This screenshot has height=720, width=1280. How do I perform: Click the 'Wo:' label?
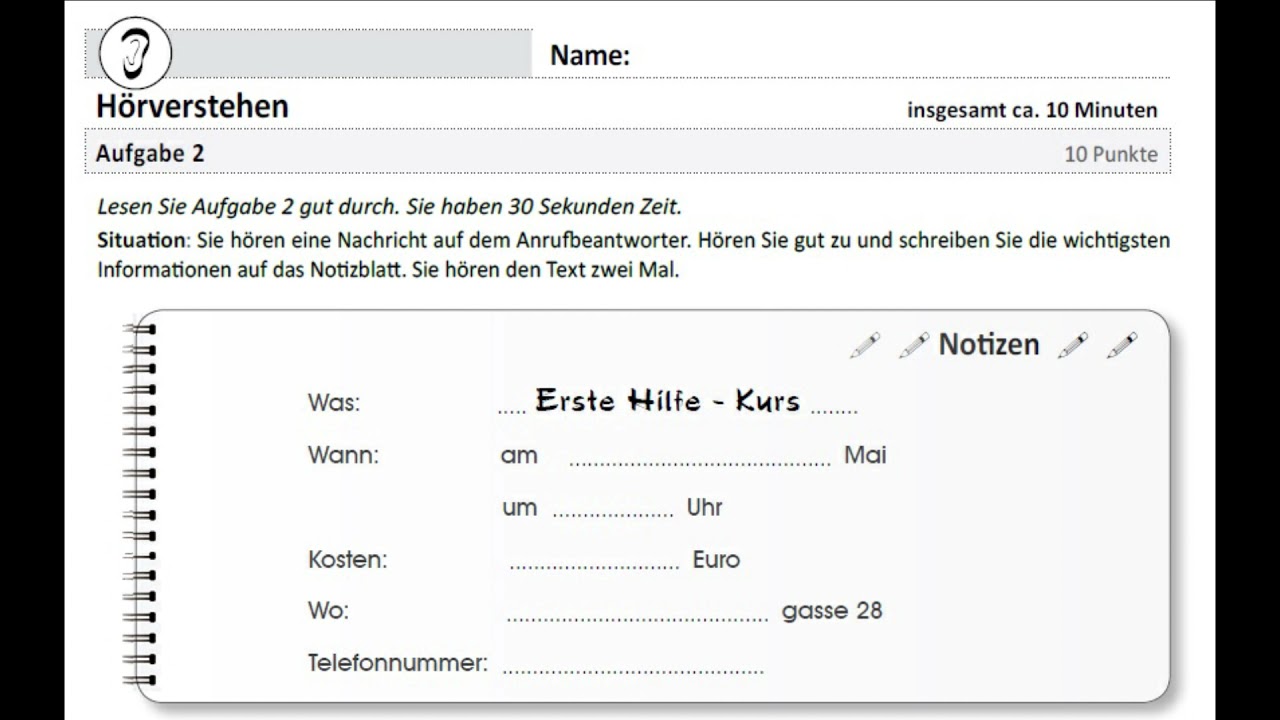tap(329, 610)
